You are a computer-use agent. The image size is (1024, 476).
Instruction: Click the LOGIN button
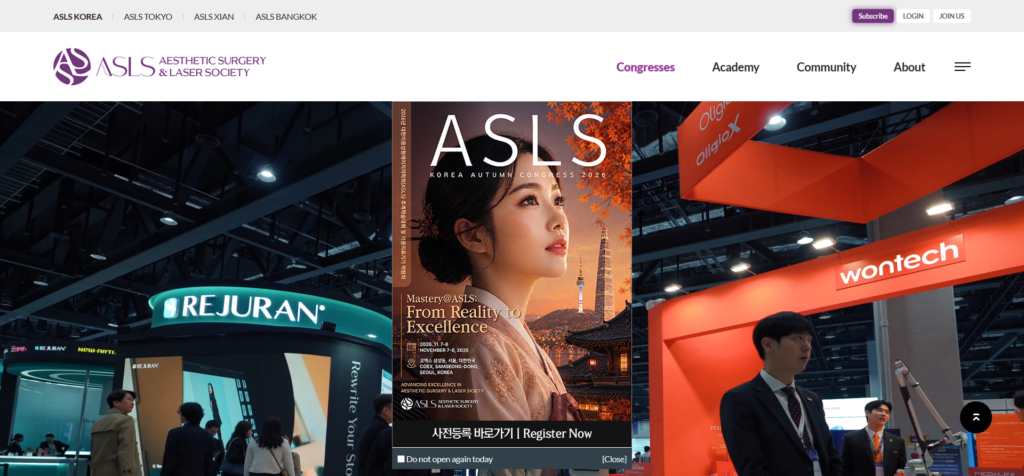click(x=913, y=16)
